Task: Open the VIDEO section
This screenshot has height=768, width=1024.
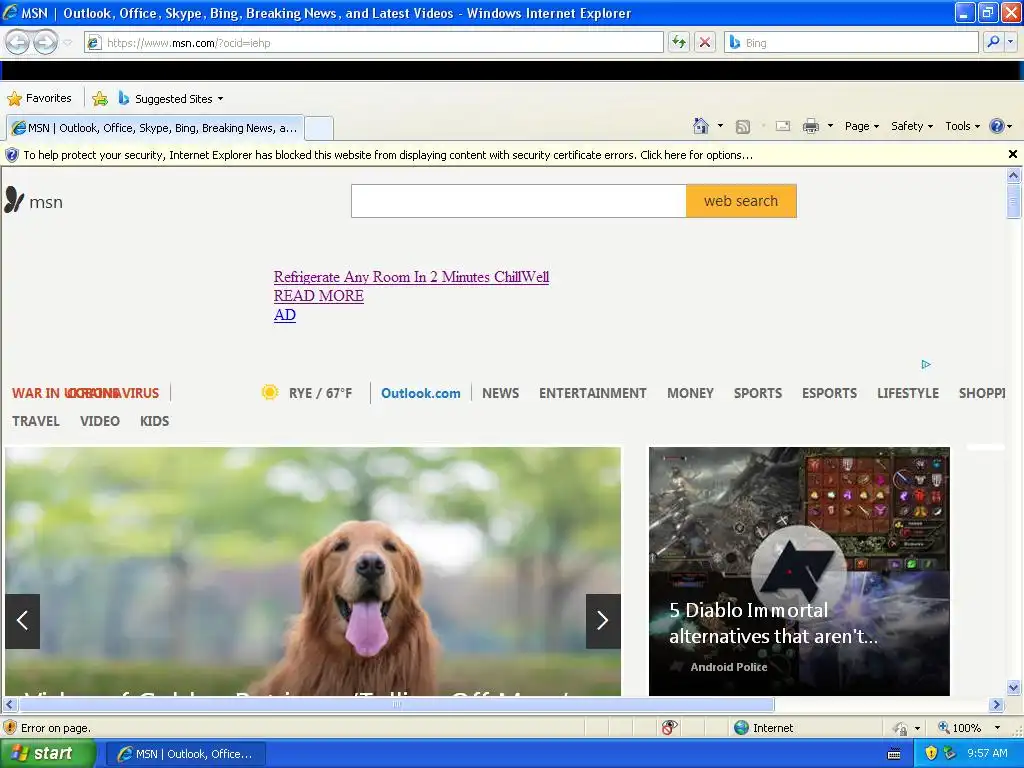Action: pyautogui.click(x=100, y=421)
